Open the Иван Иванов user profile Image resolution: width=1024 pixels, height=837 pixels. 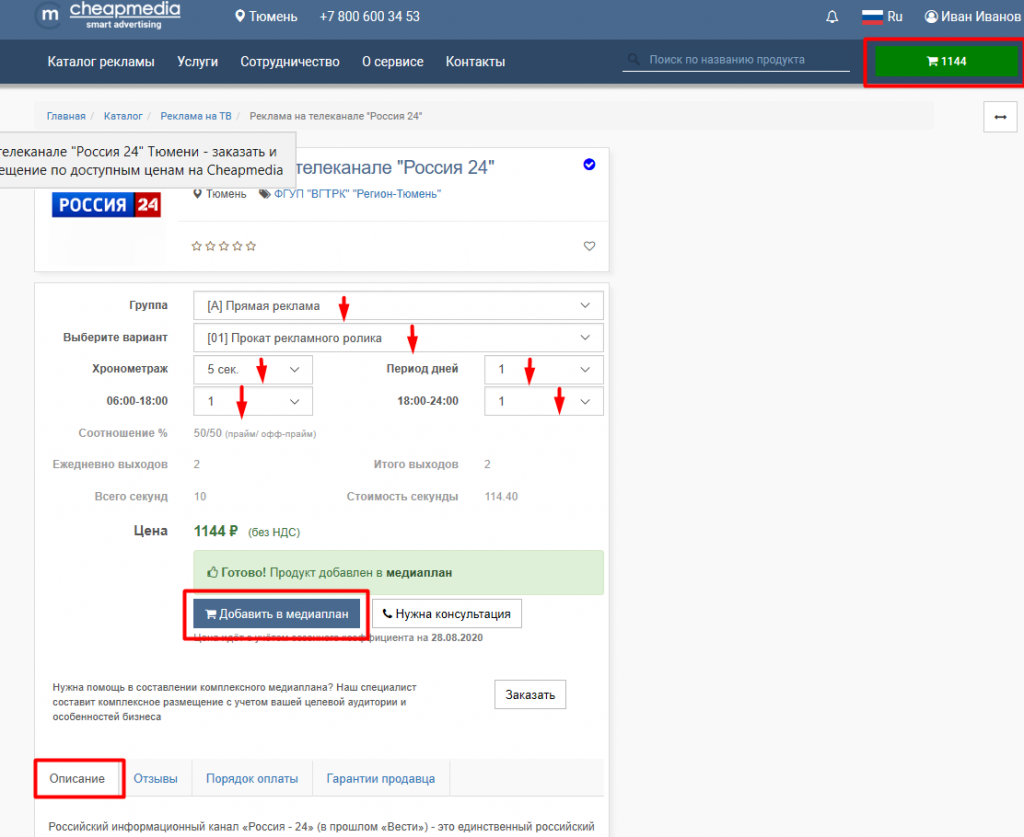(x=972, y=17)
